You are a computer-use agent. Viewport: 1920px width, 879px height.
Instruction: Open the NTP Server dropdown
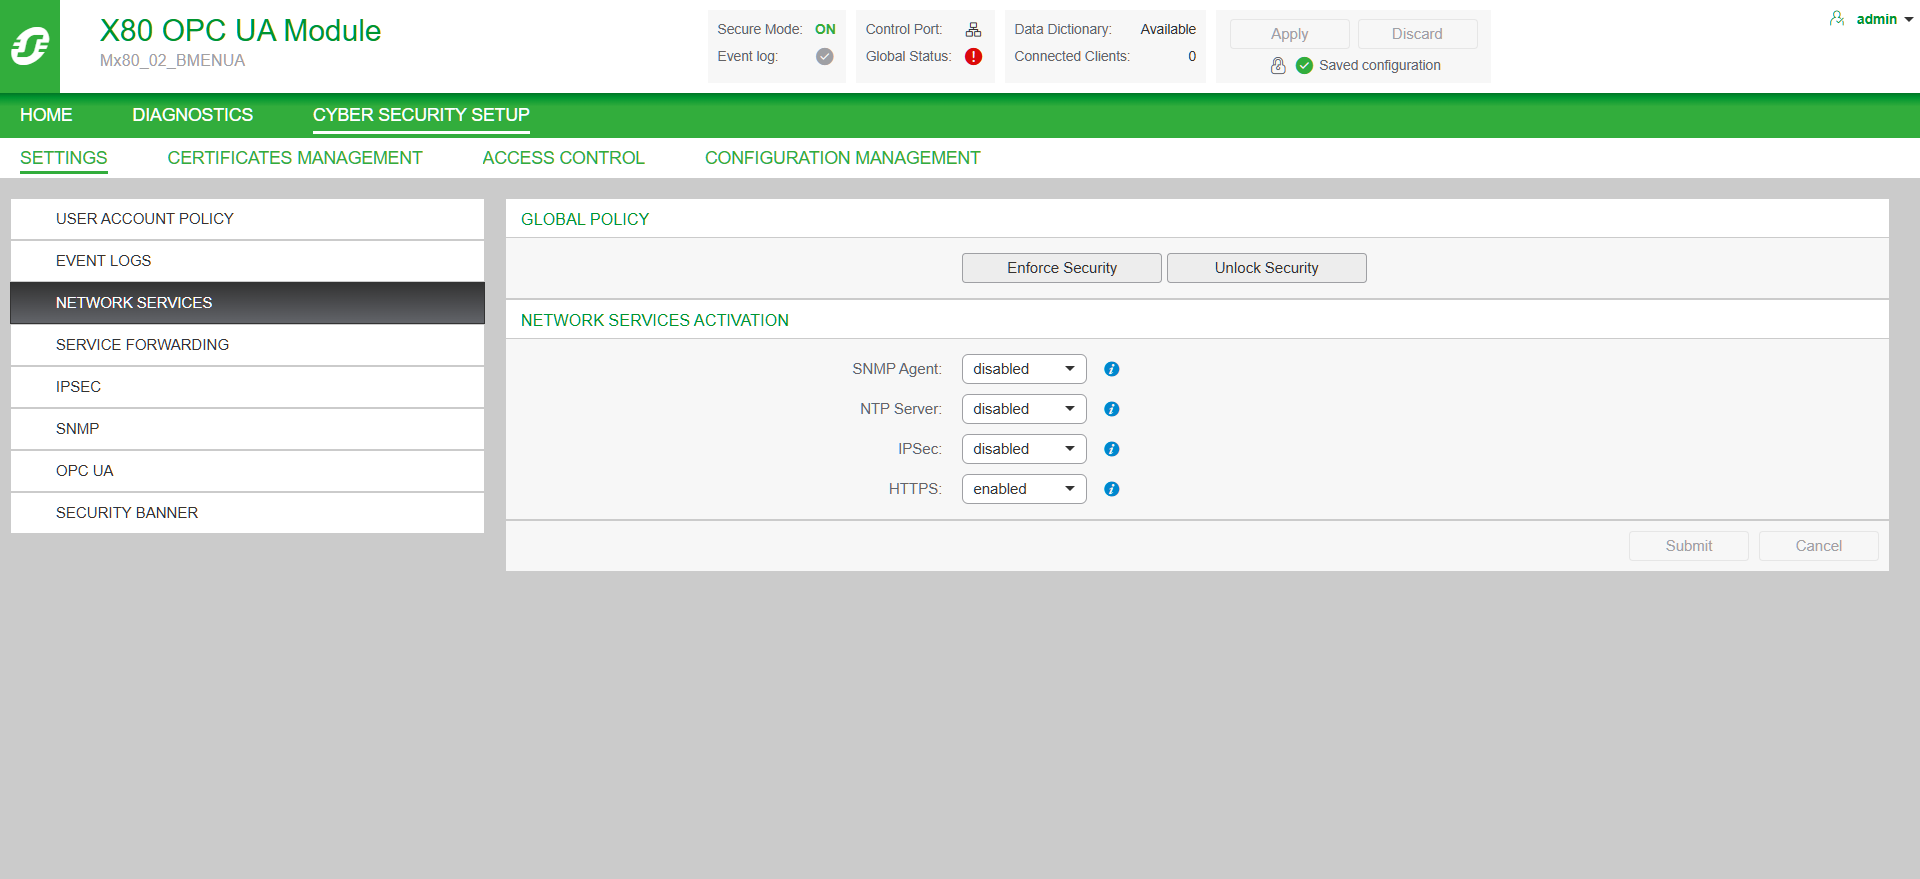click(x=1024, y=409)
